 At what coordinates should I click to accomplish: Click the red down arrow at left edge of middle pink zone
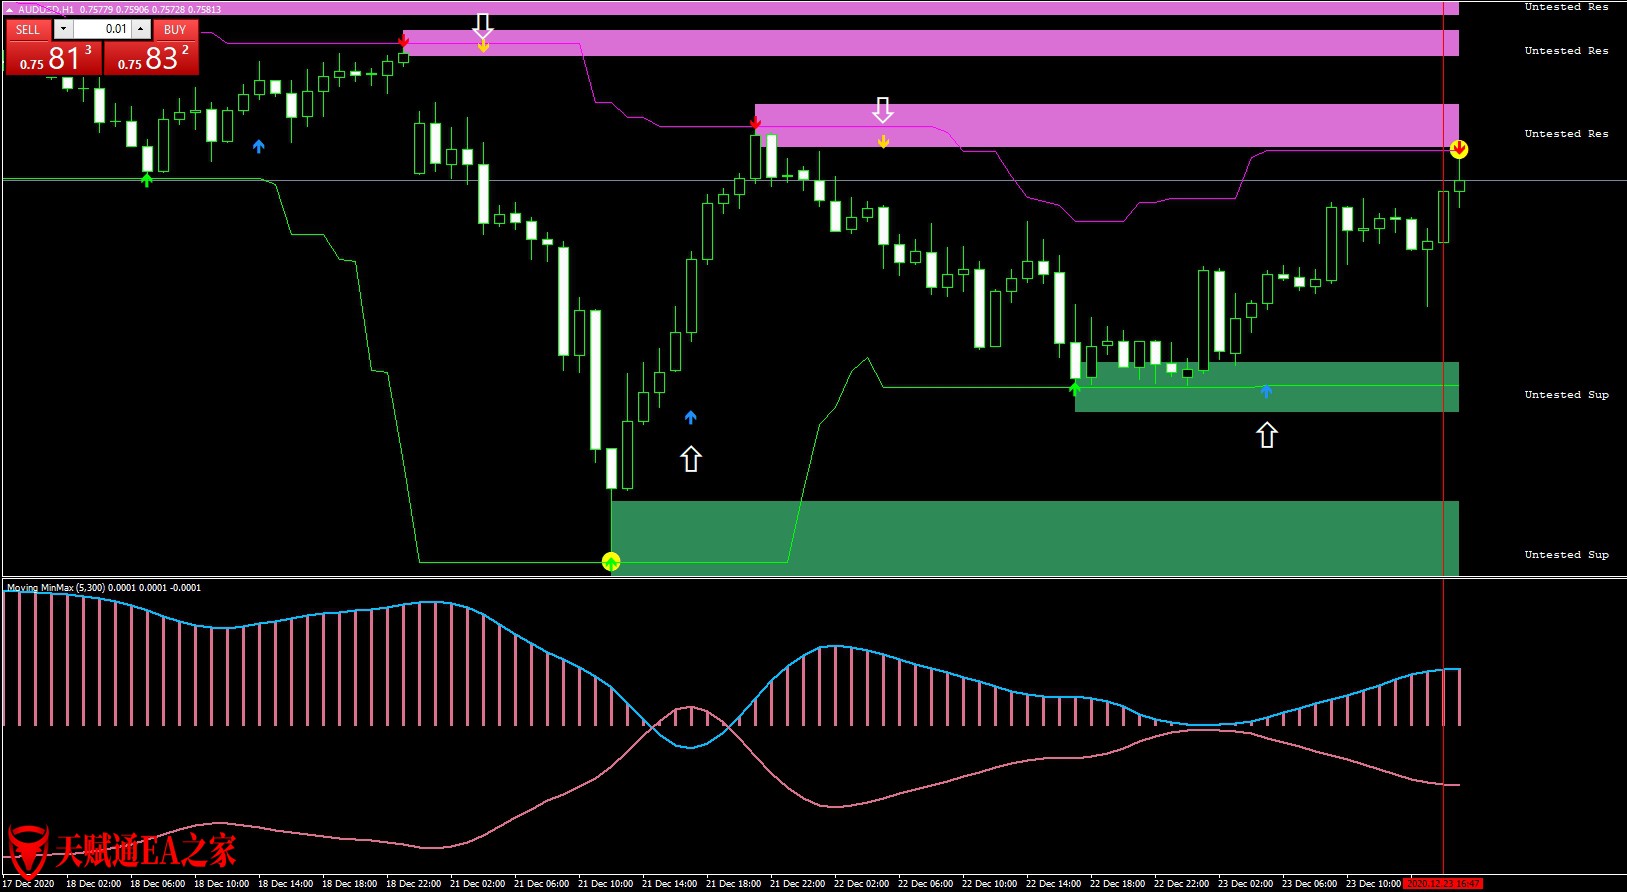(x=755, y=124)
